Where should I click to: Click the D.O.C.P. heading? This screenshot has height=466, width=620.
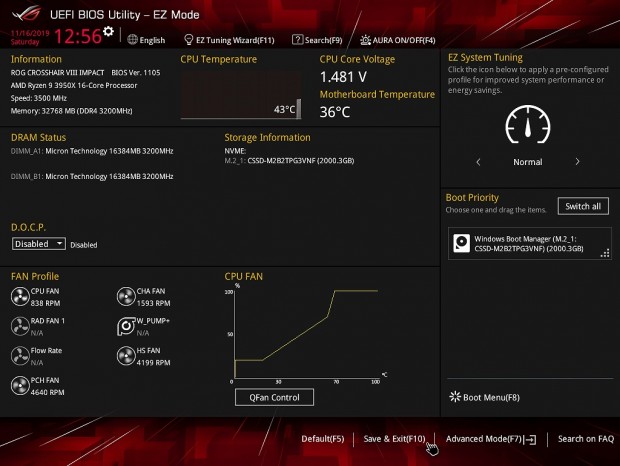(28, 227)
